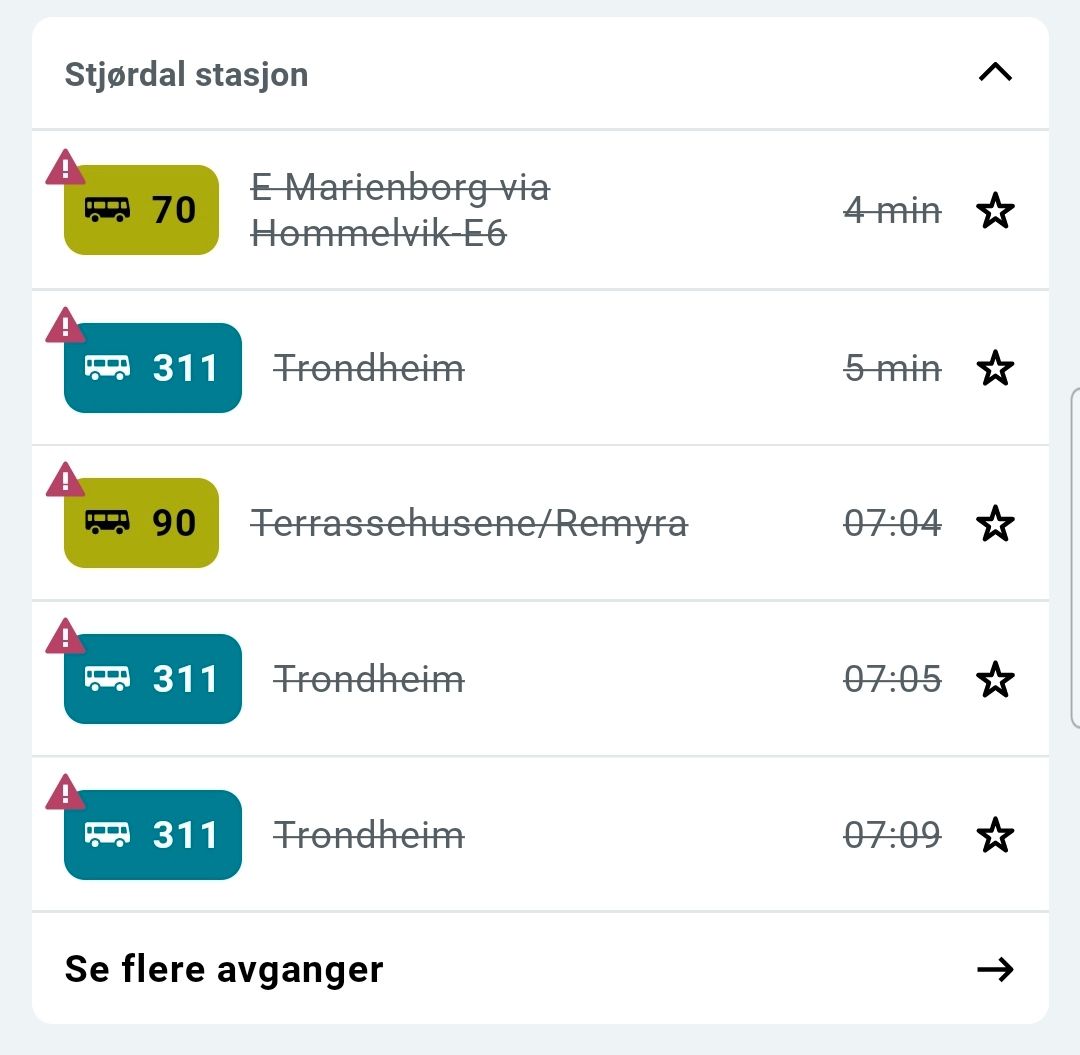The image size is (1080, 1055).
Task: Favorite the 70 Marienborg departure star
Action: point(995,212)
